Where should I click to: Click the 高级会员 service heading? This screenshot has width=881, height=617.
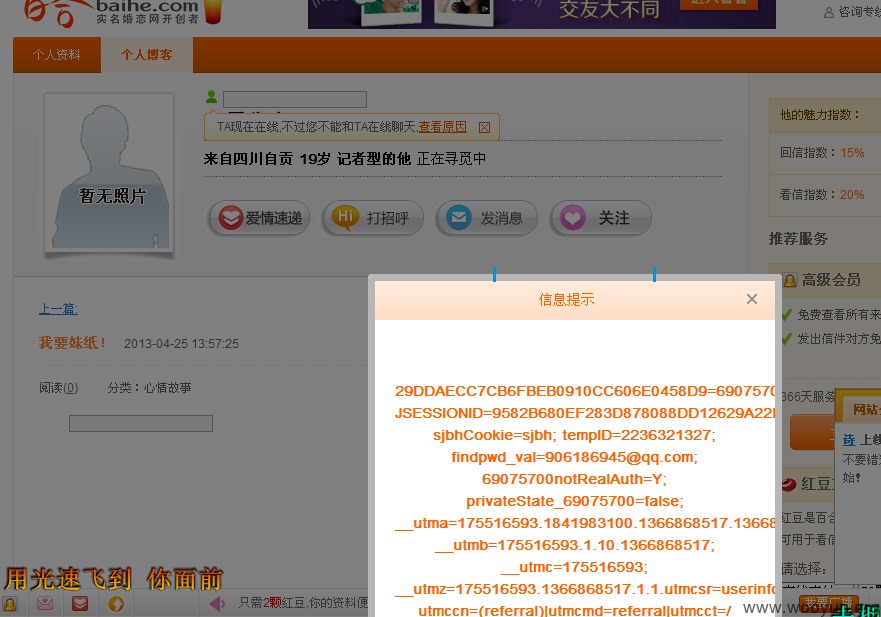point(831,279)
